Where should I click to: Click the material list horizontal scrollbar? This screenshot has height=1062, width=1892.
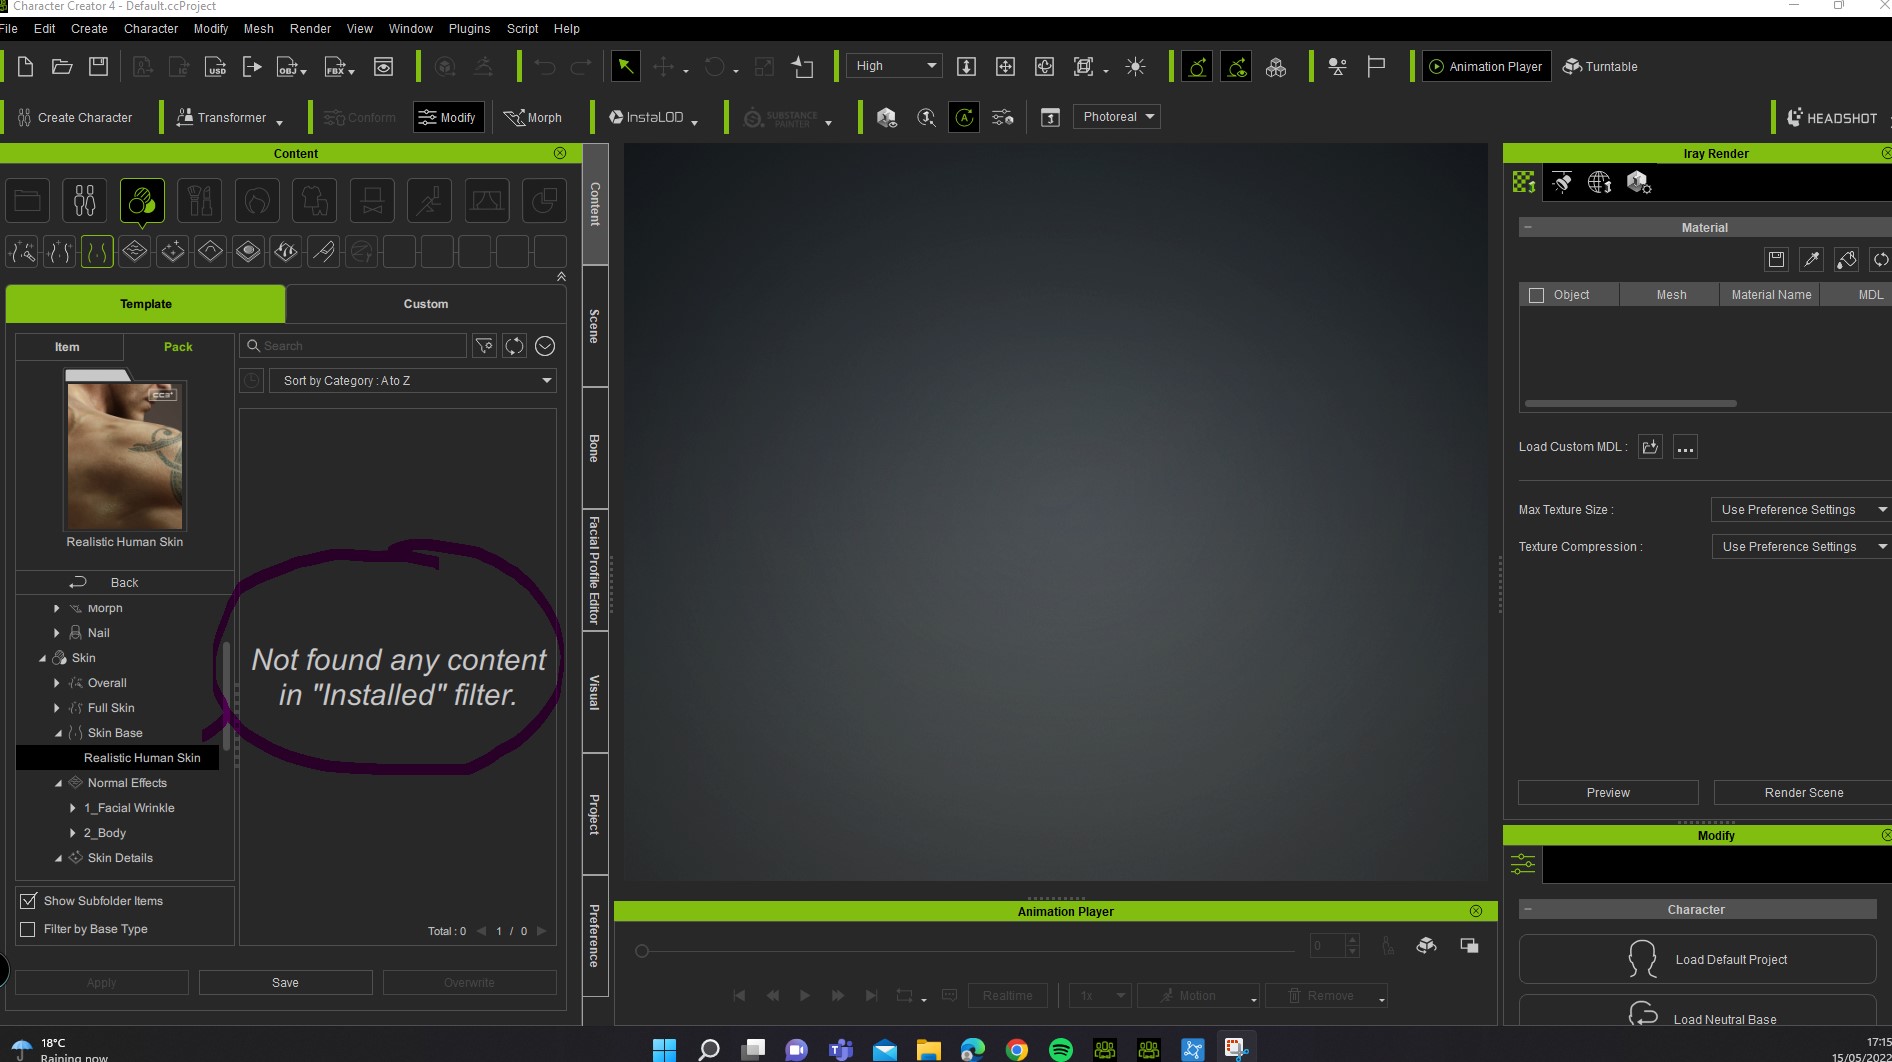click(x=1631, y=404)
